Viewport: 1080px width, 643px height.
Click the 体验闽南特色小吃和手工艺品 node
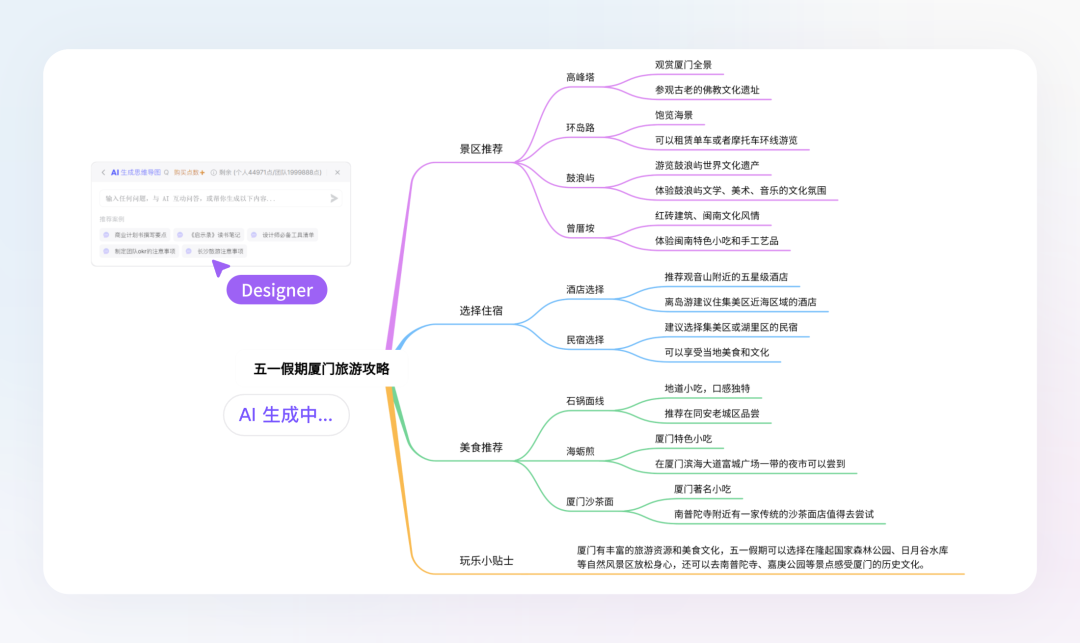point(716,240)
